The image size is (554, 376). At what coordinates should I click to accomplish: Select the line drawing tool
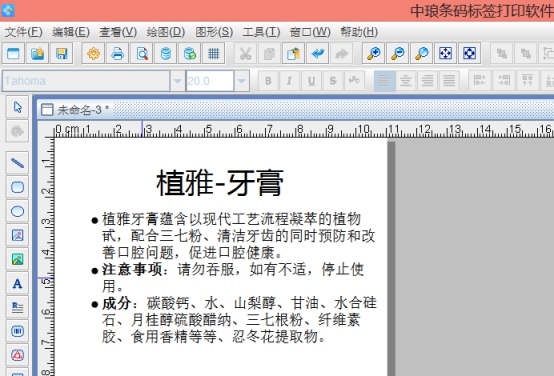tap(17, 163)
